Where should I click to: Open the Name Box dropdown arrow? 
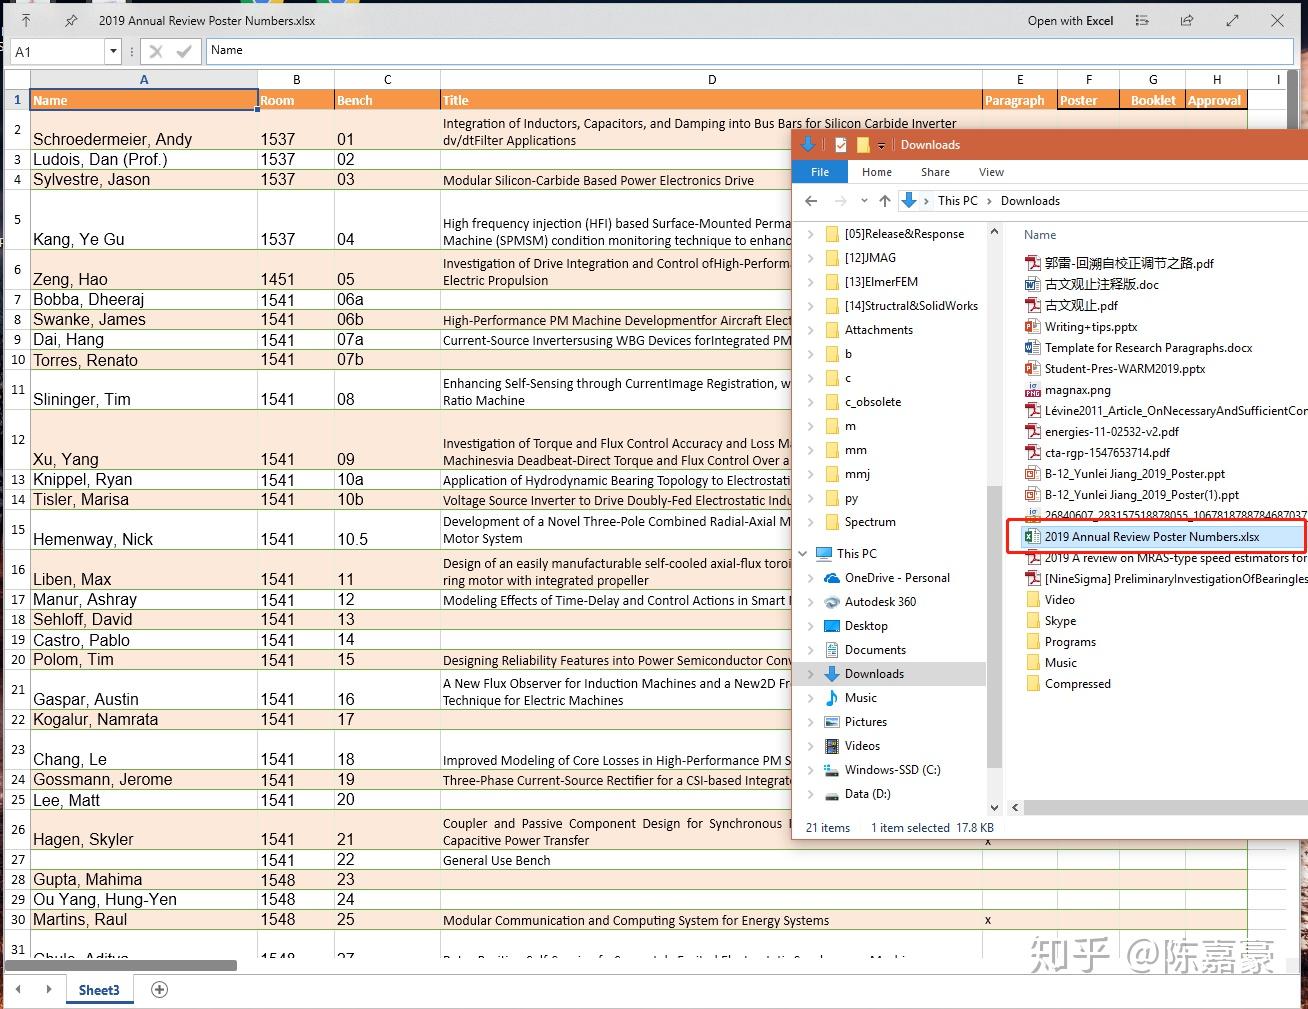tap(113, 51)
